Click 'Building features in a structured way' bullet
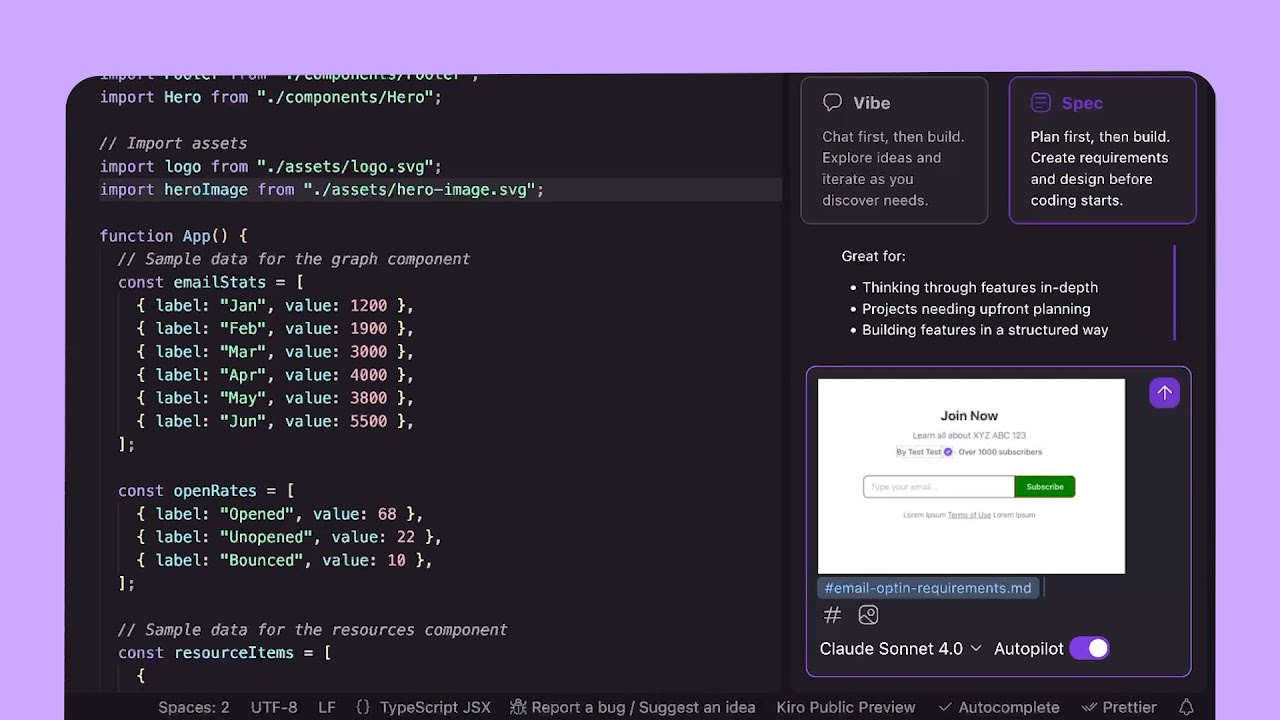The width and height of the screenshot is (1280, 720). coord(985,330)
